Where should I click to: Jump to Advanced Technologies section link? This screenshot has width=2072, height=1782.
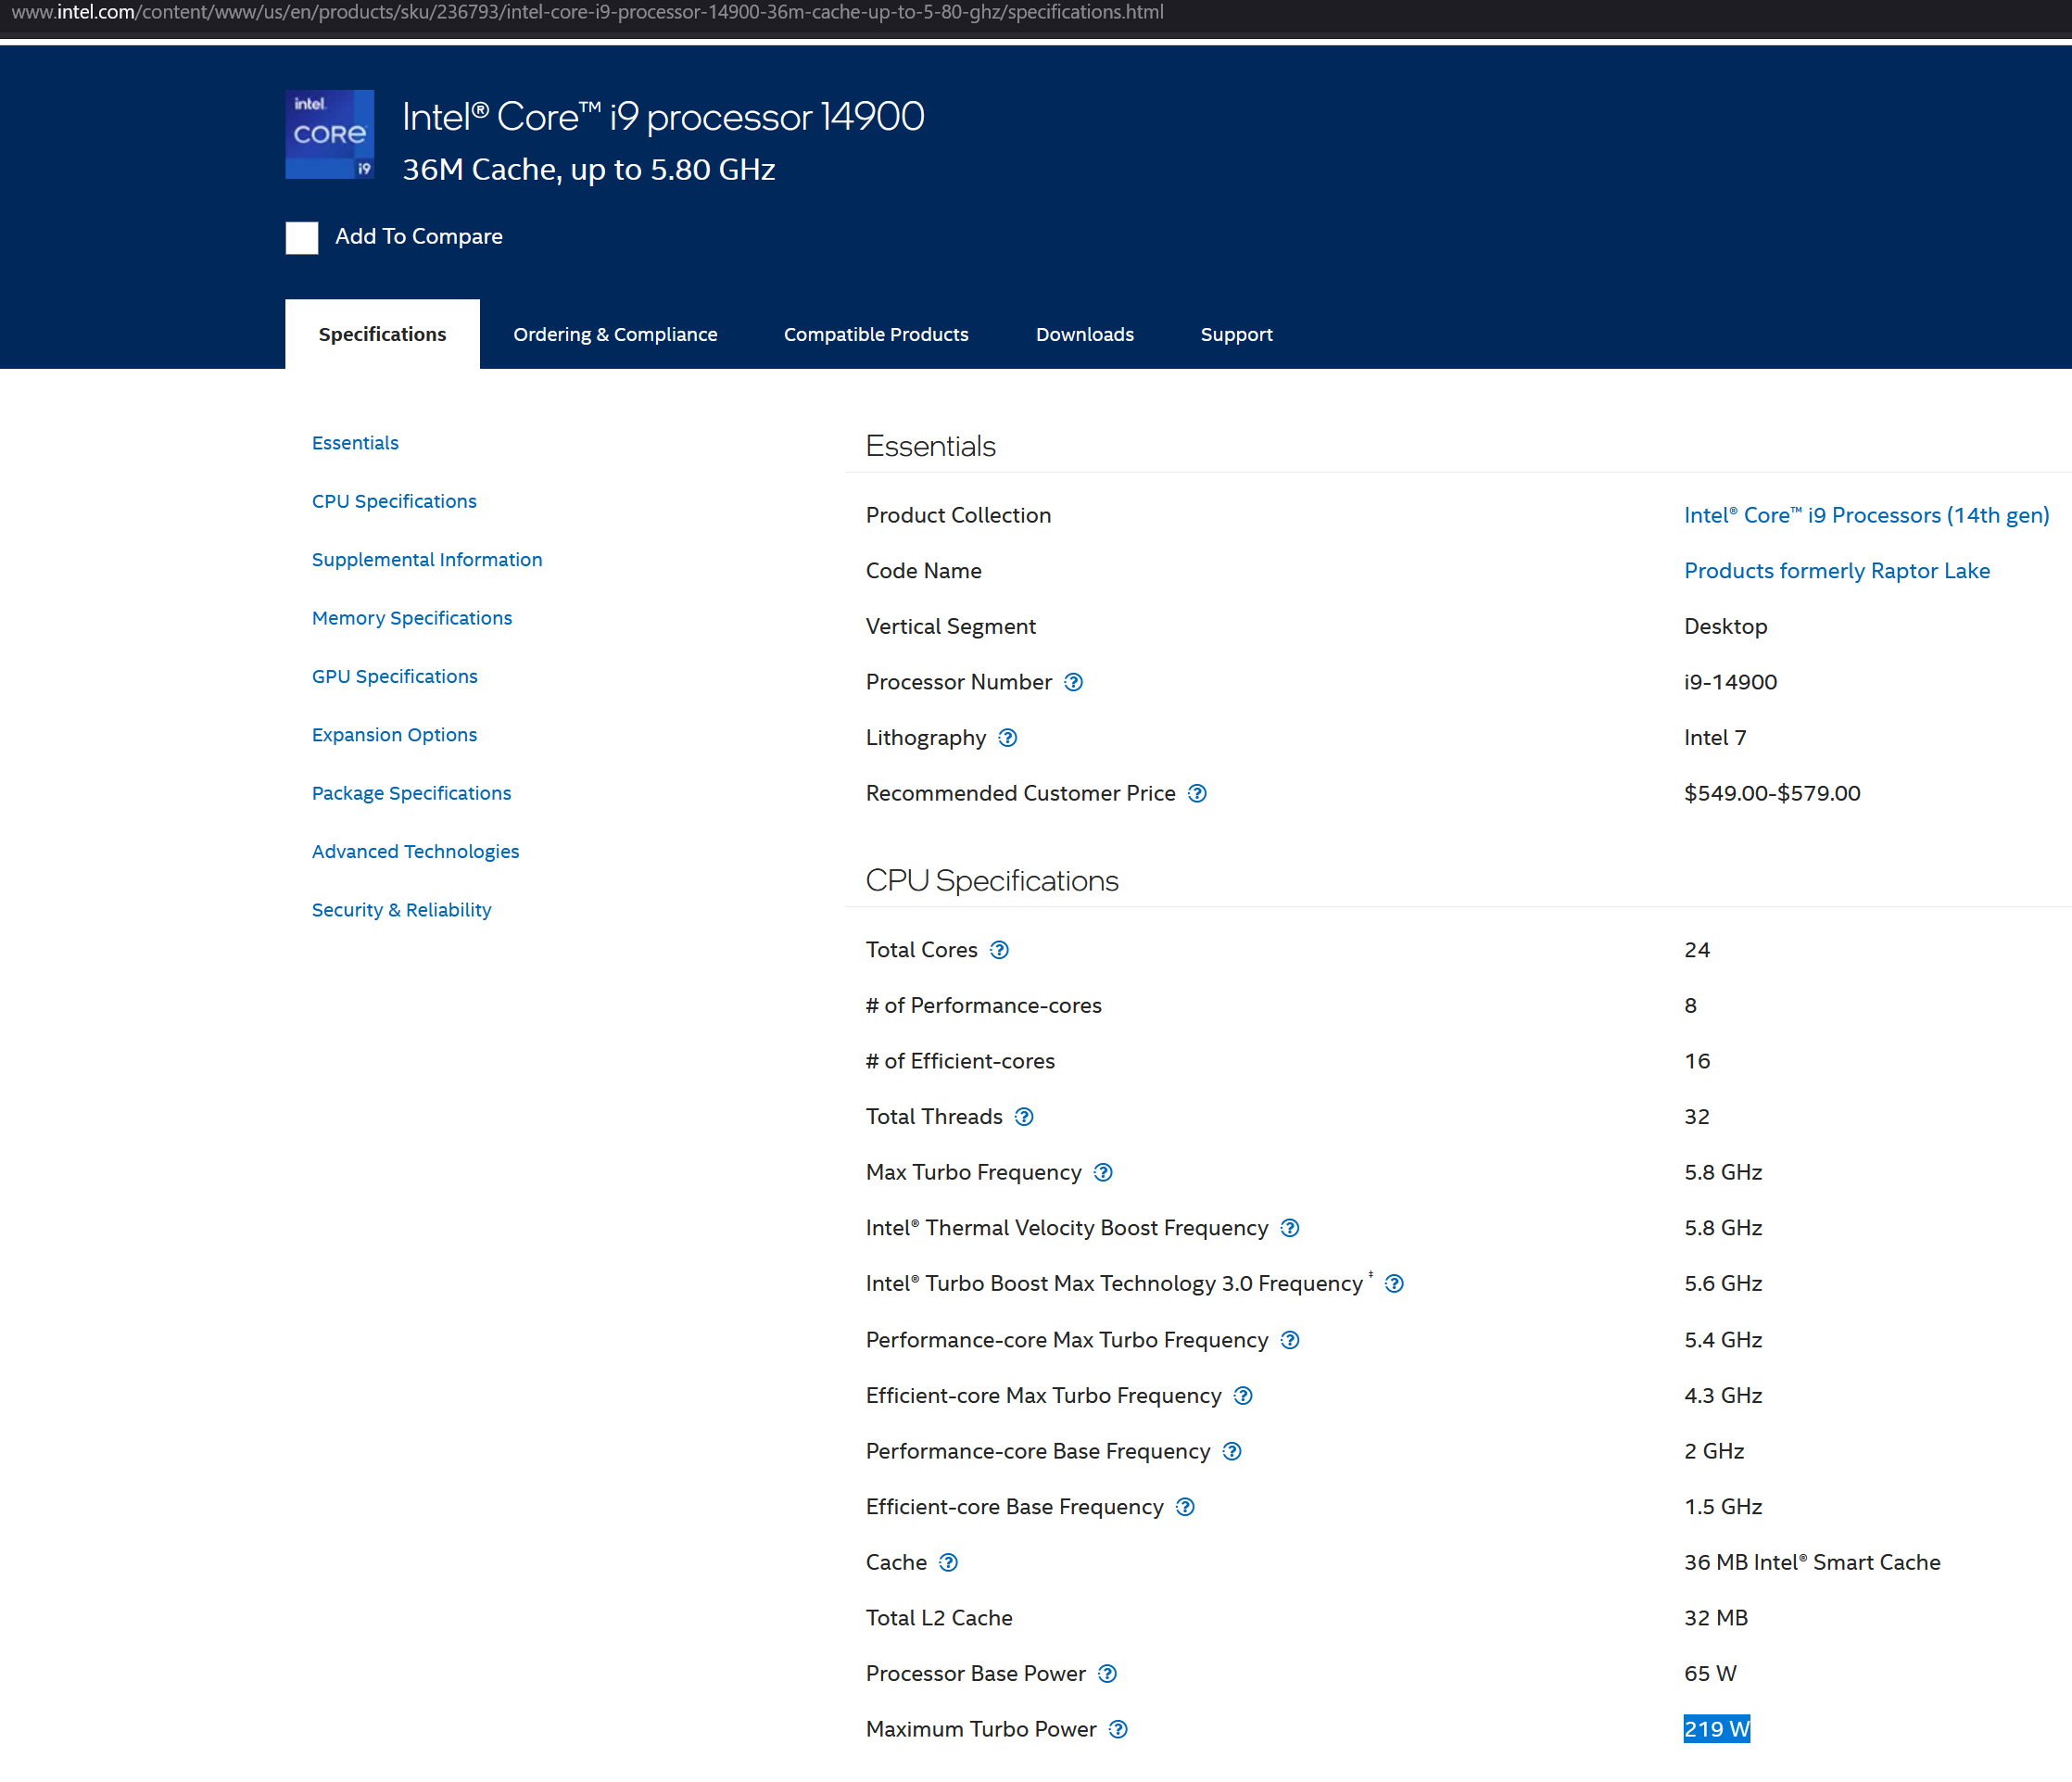(415, 852)
